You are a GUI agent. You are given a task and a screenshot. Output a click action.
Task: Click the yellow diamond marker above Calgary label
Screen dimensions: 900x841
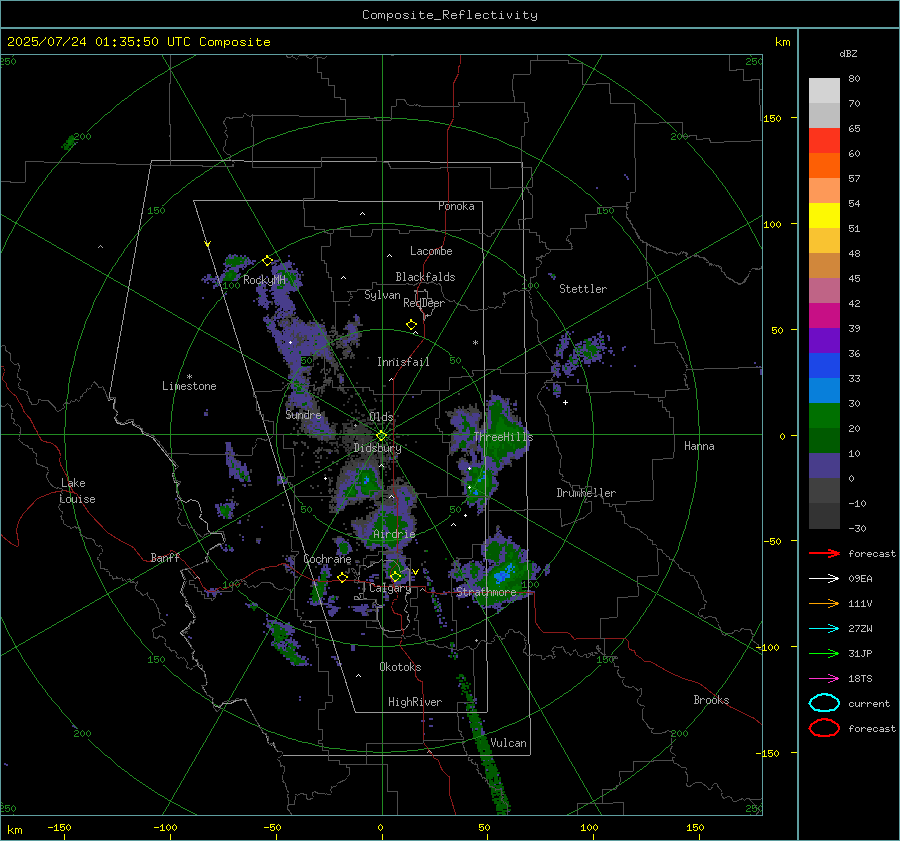(395, 576)
